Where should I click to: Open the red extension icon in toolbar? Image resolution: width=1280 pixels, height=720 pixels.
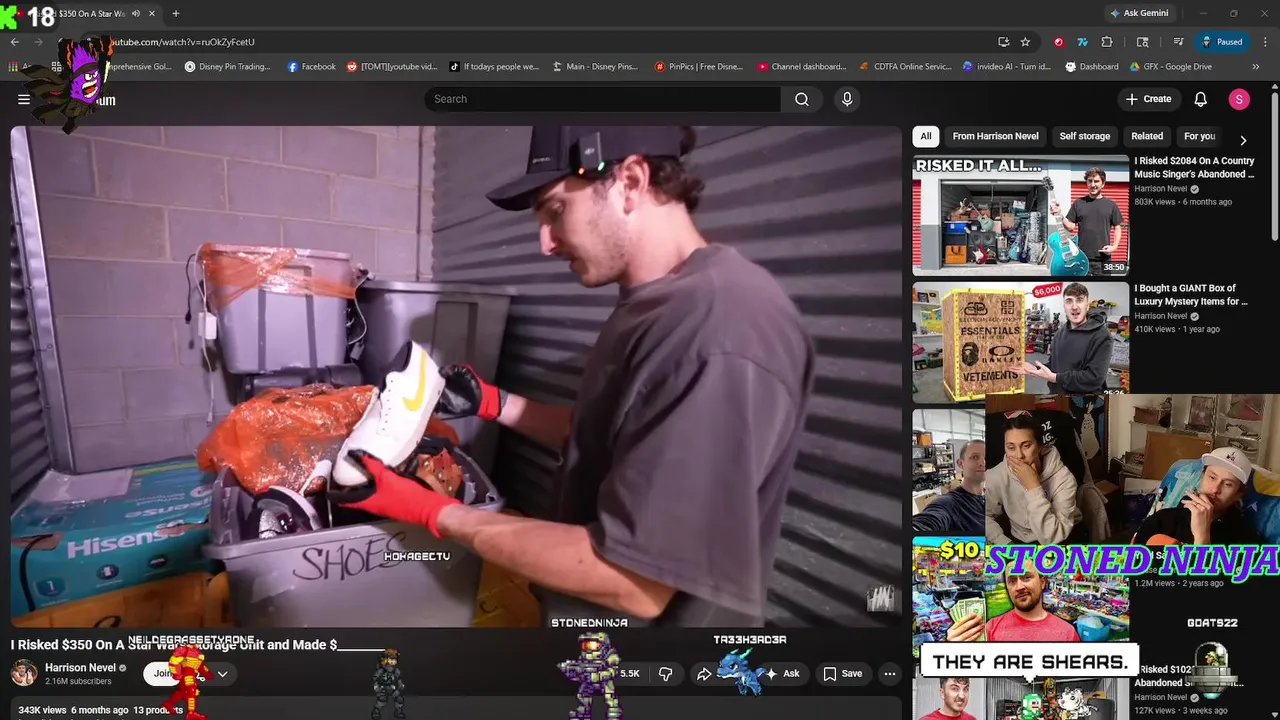pos(1058,42)
